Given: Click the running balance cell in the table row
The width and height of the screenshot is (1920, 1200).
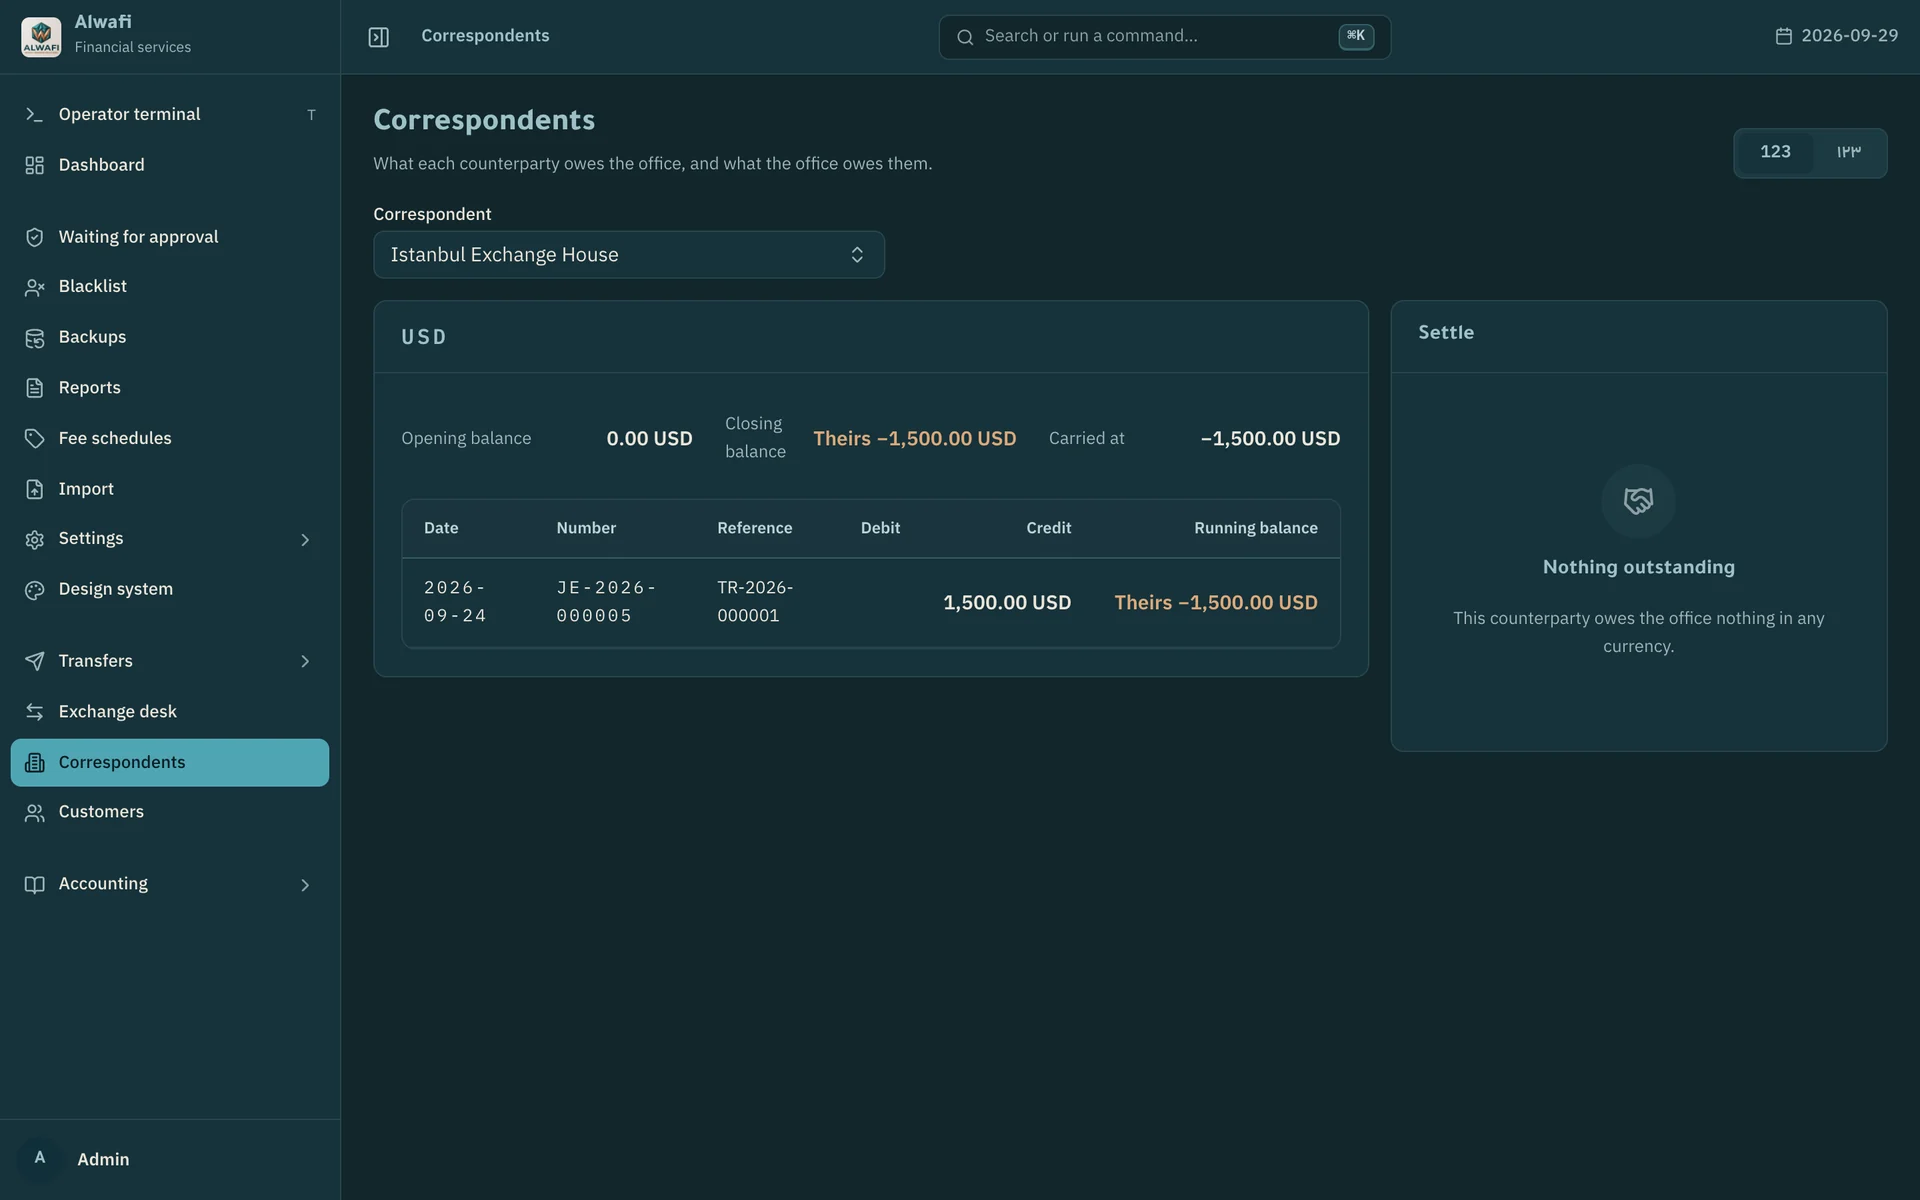Looking at the screenshot, I should [1216, 603].
